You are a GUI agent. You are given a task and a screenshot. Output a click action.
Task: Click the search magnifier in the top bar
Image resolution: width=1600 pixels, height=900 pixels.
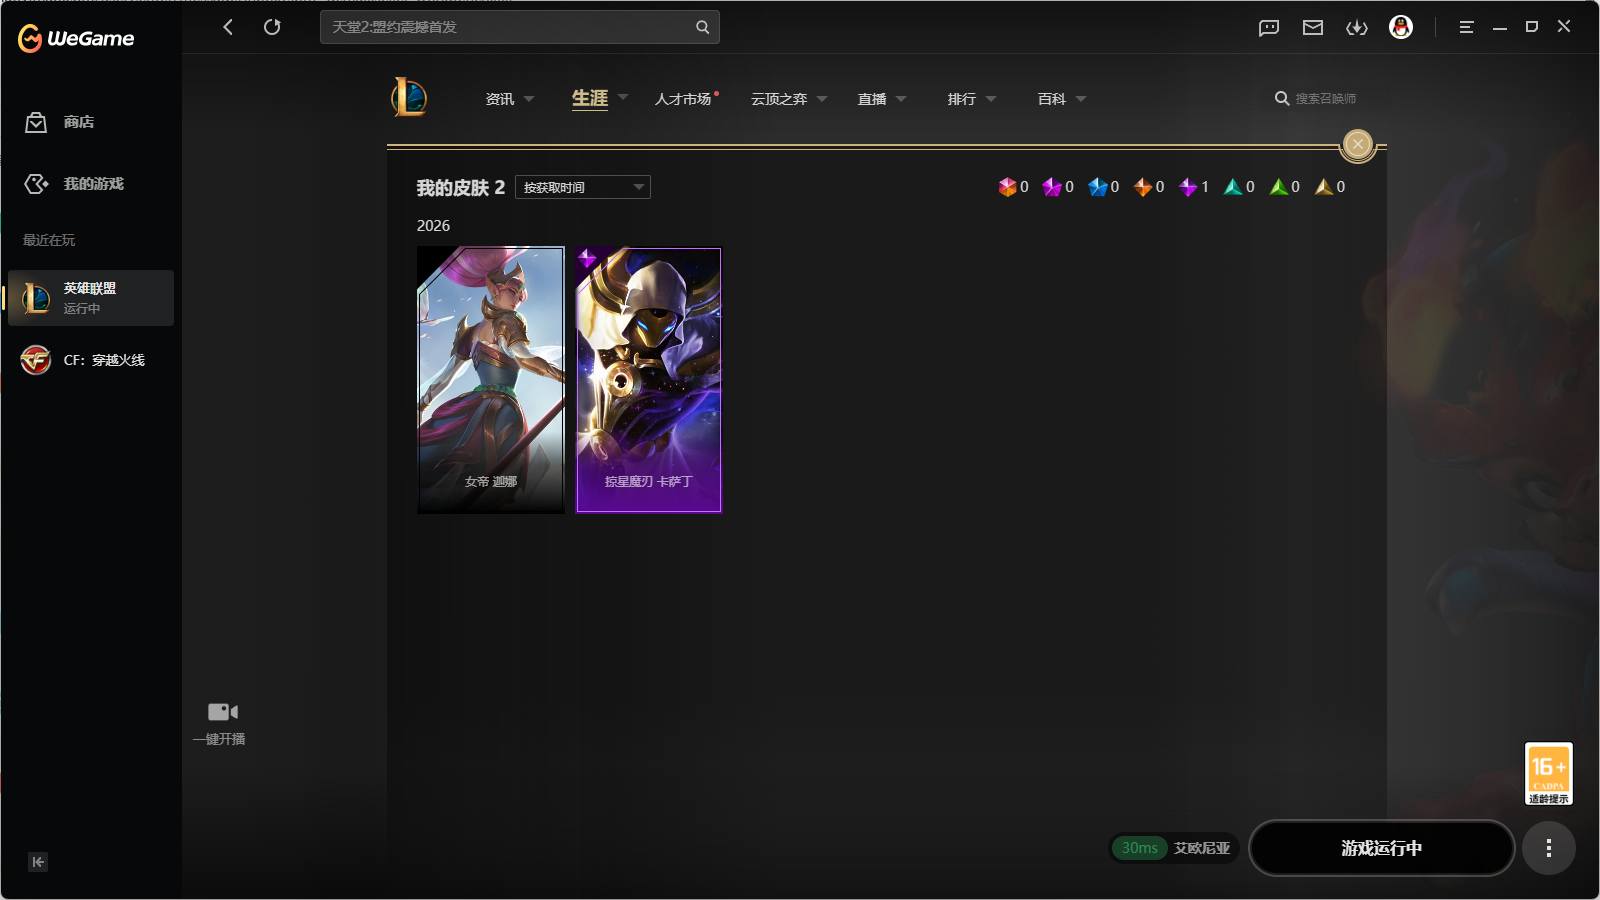coord(703,27)
